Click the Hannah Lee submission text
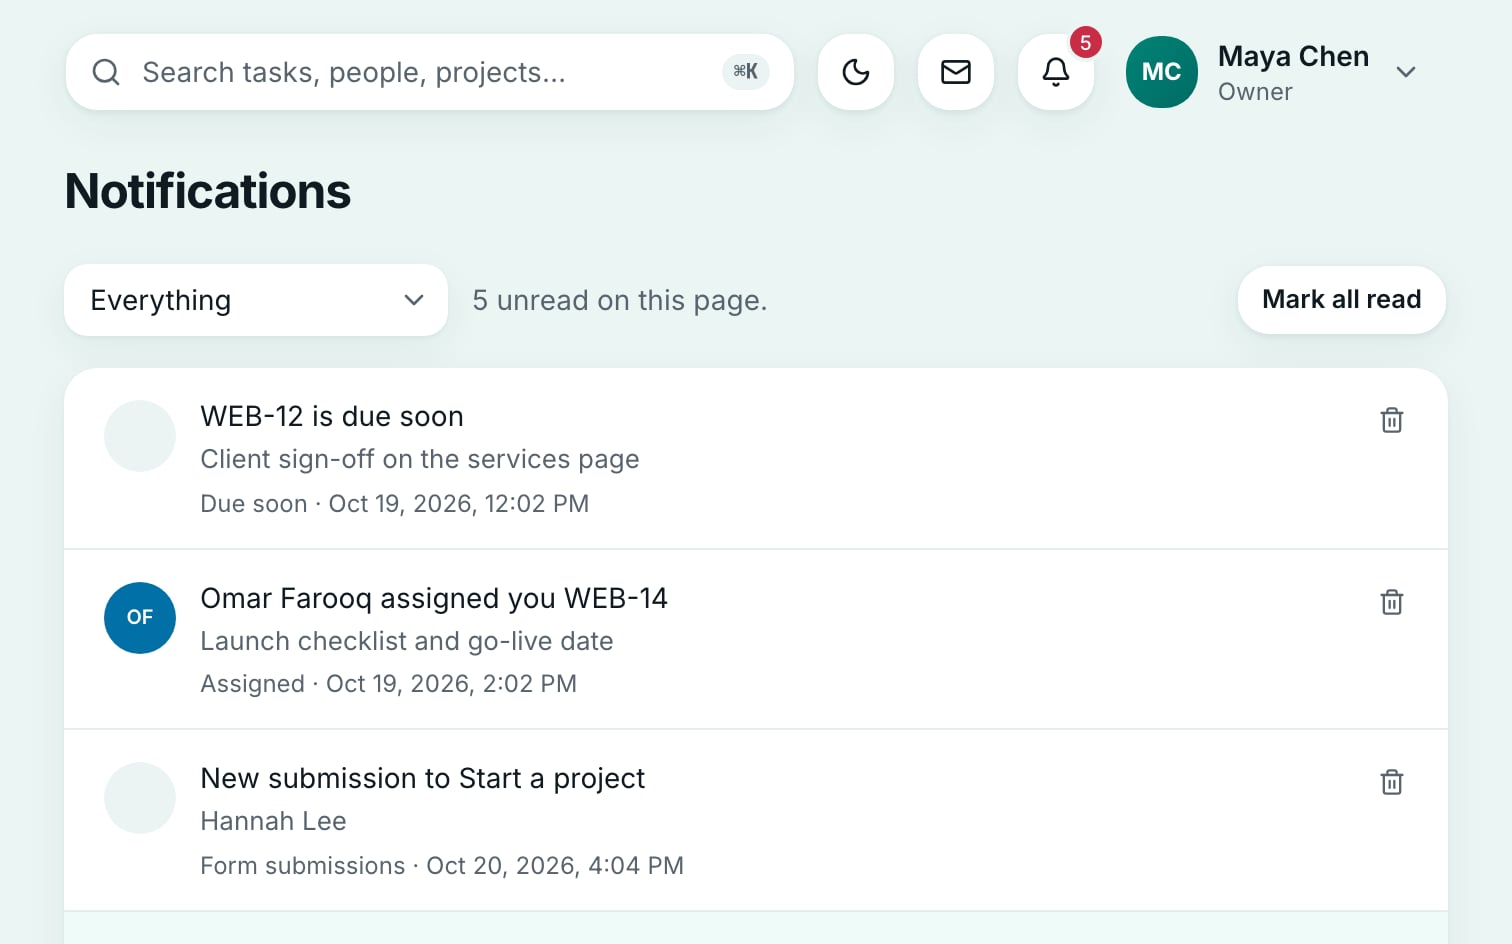 273,821
